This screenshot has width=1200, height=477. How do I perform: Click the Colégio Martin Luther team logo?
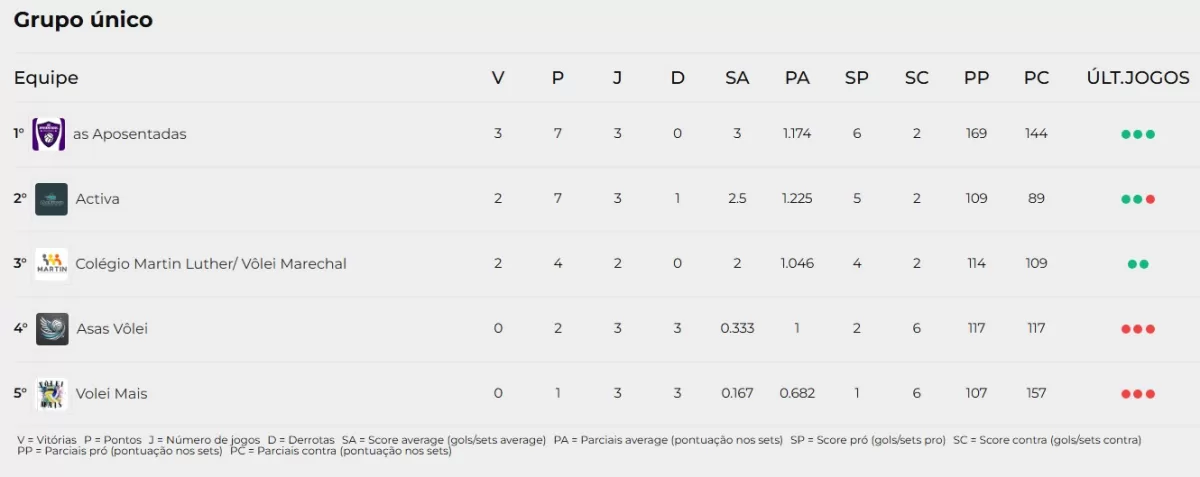pos(51,264)
